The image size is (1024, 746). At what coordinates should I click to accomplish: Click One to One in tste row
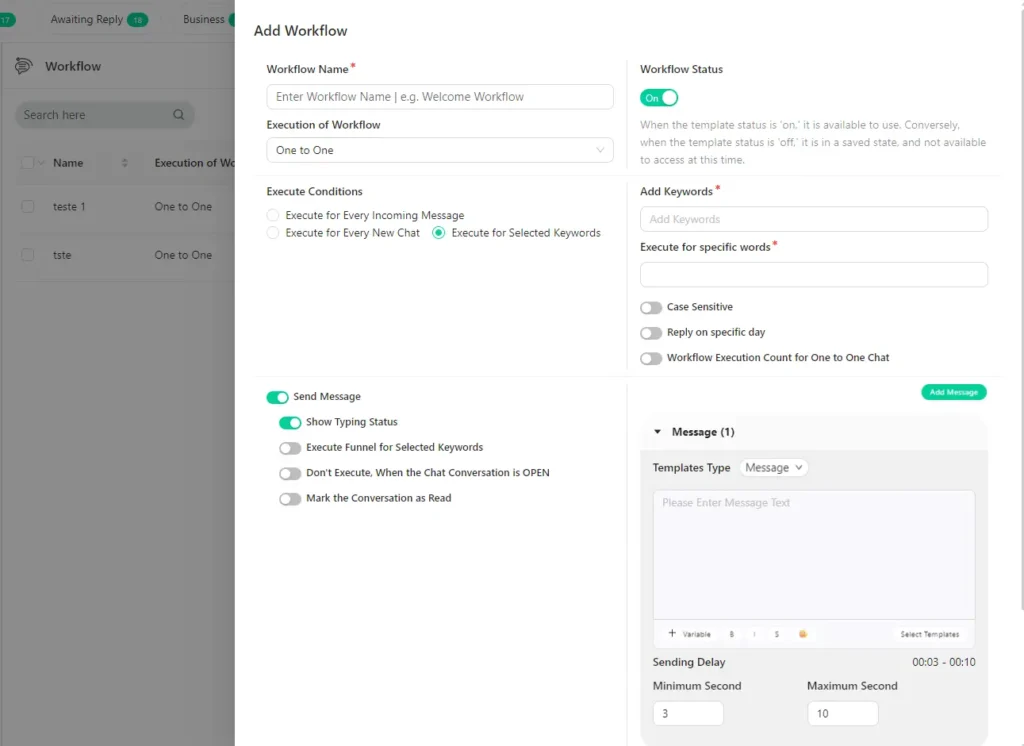pyautogui.click(x=183, y=255)
